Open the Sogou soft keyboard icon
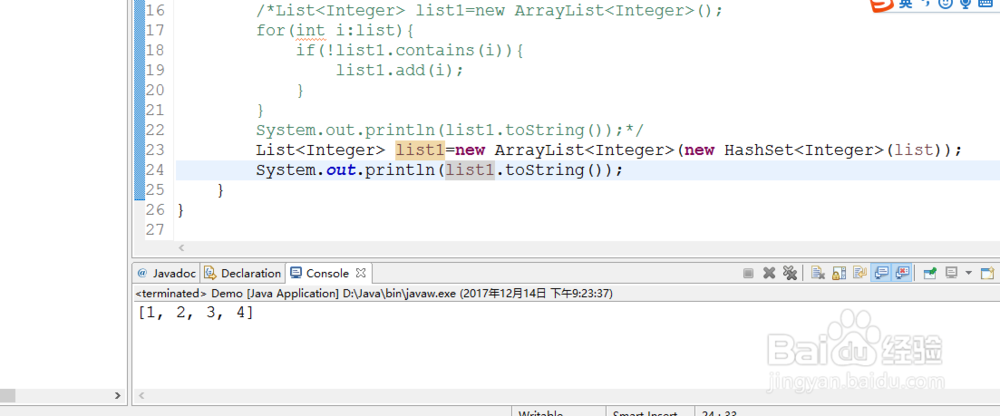 (x=985, y=3)
